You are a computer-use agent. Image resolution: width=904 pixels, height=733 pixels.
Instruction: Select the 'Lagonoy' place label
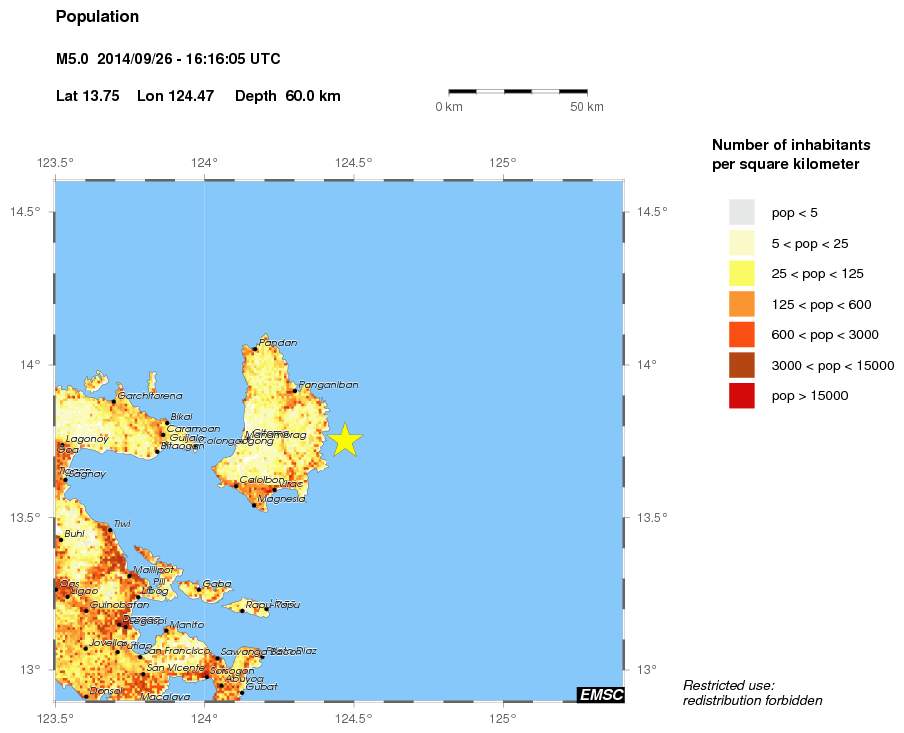(88, 439)
